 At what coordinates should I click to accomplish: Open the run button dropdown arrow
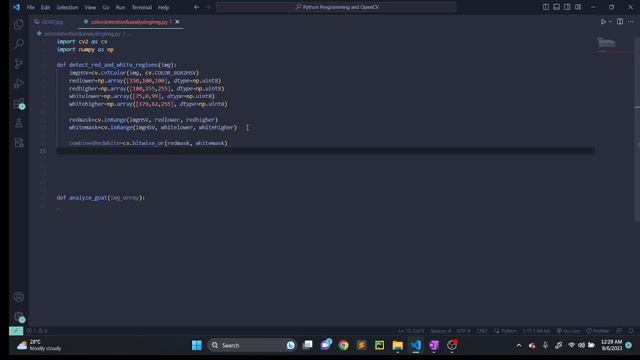(x=611, y=22)
